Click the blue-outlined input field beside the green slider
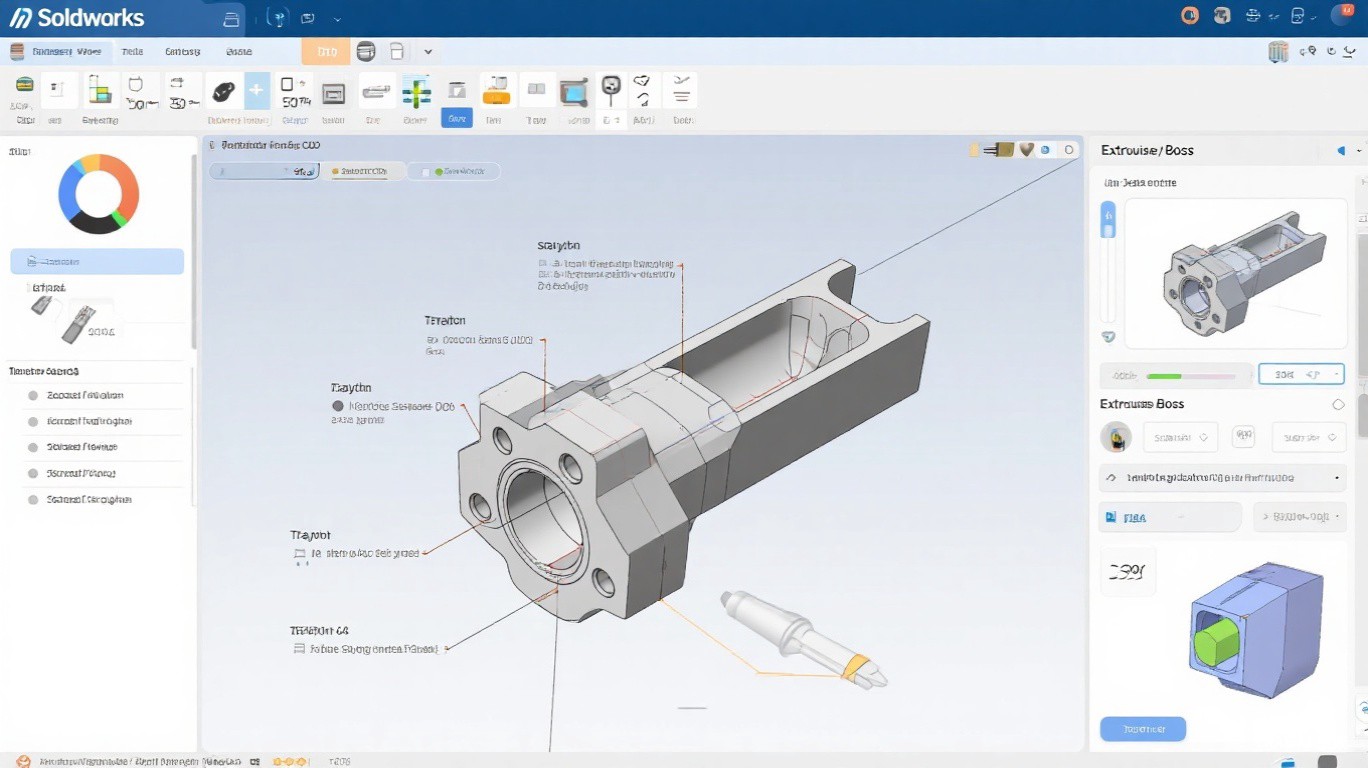 (x=1301, y=375)
